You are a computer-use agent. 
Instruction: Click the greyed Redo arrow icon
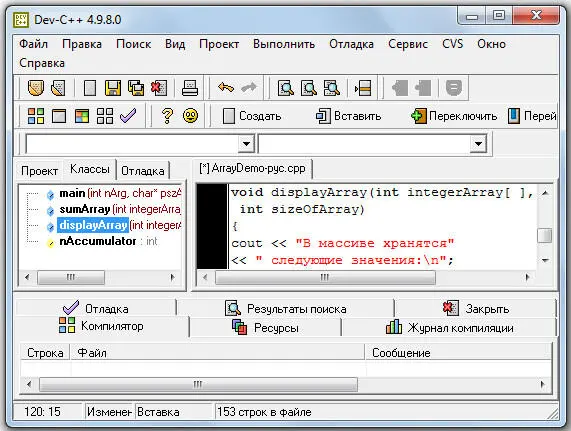point(249,88)
